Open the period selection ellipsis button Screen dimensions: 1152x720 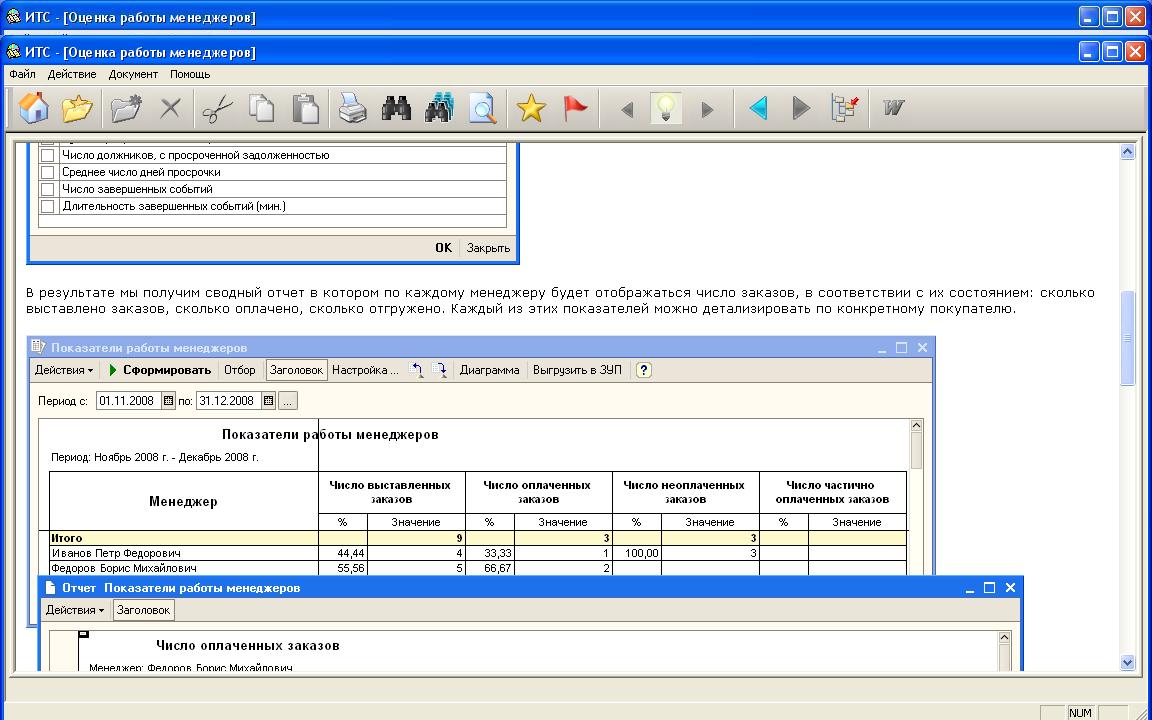(287, 401)
